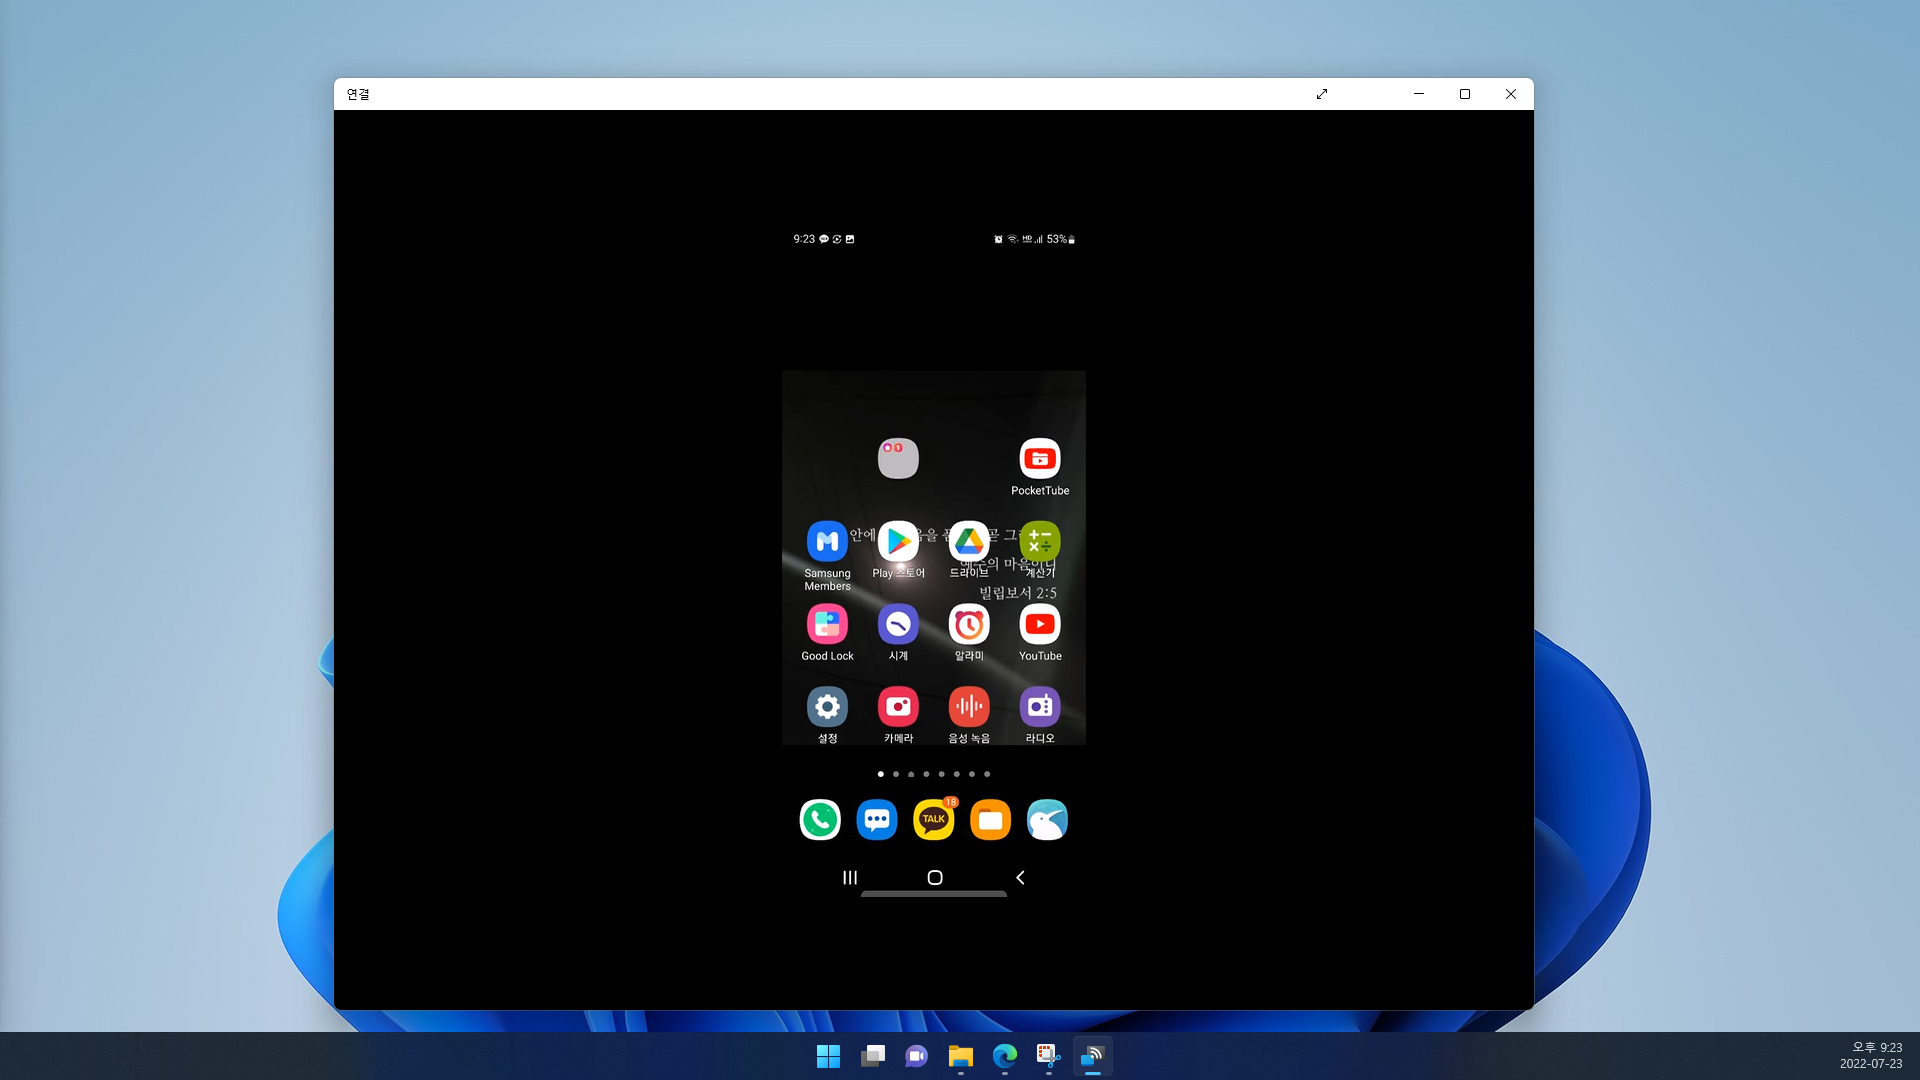1920x1080 pixels.
Task: Open the blue Messages app
Action: [877, 820]
